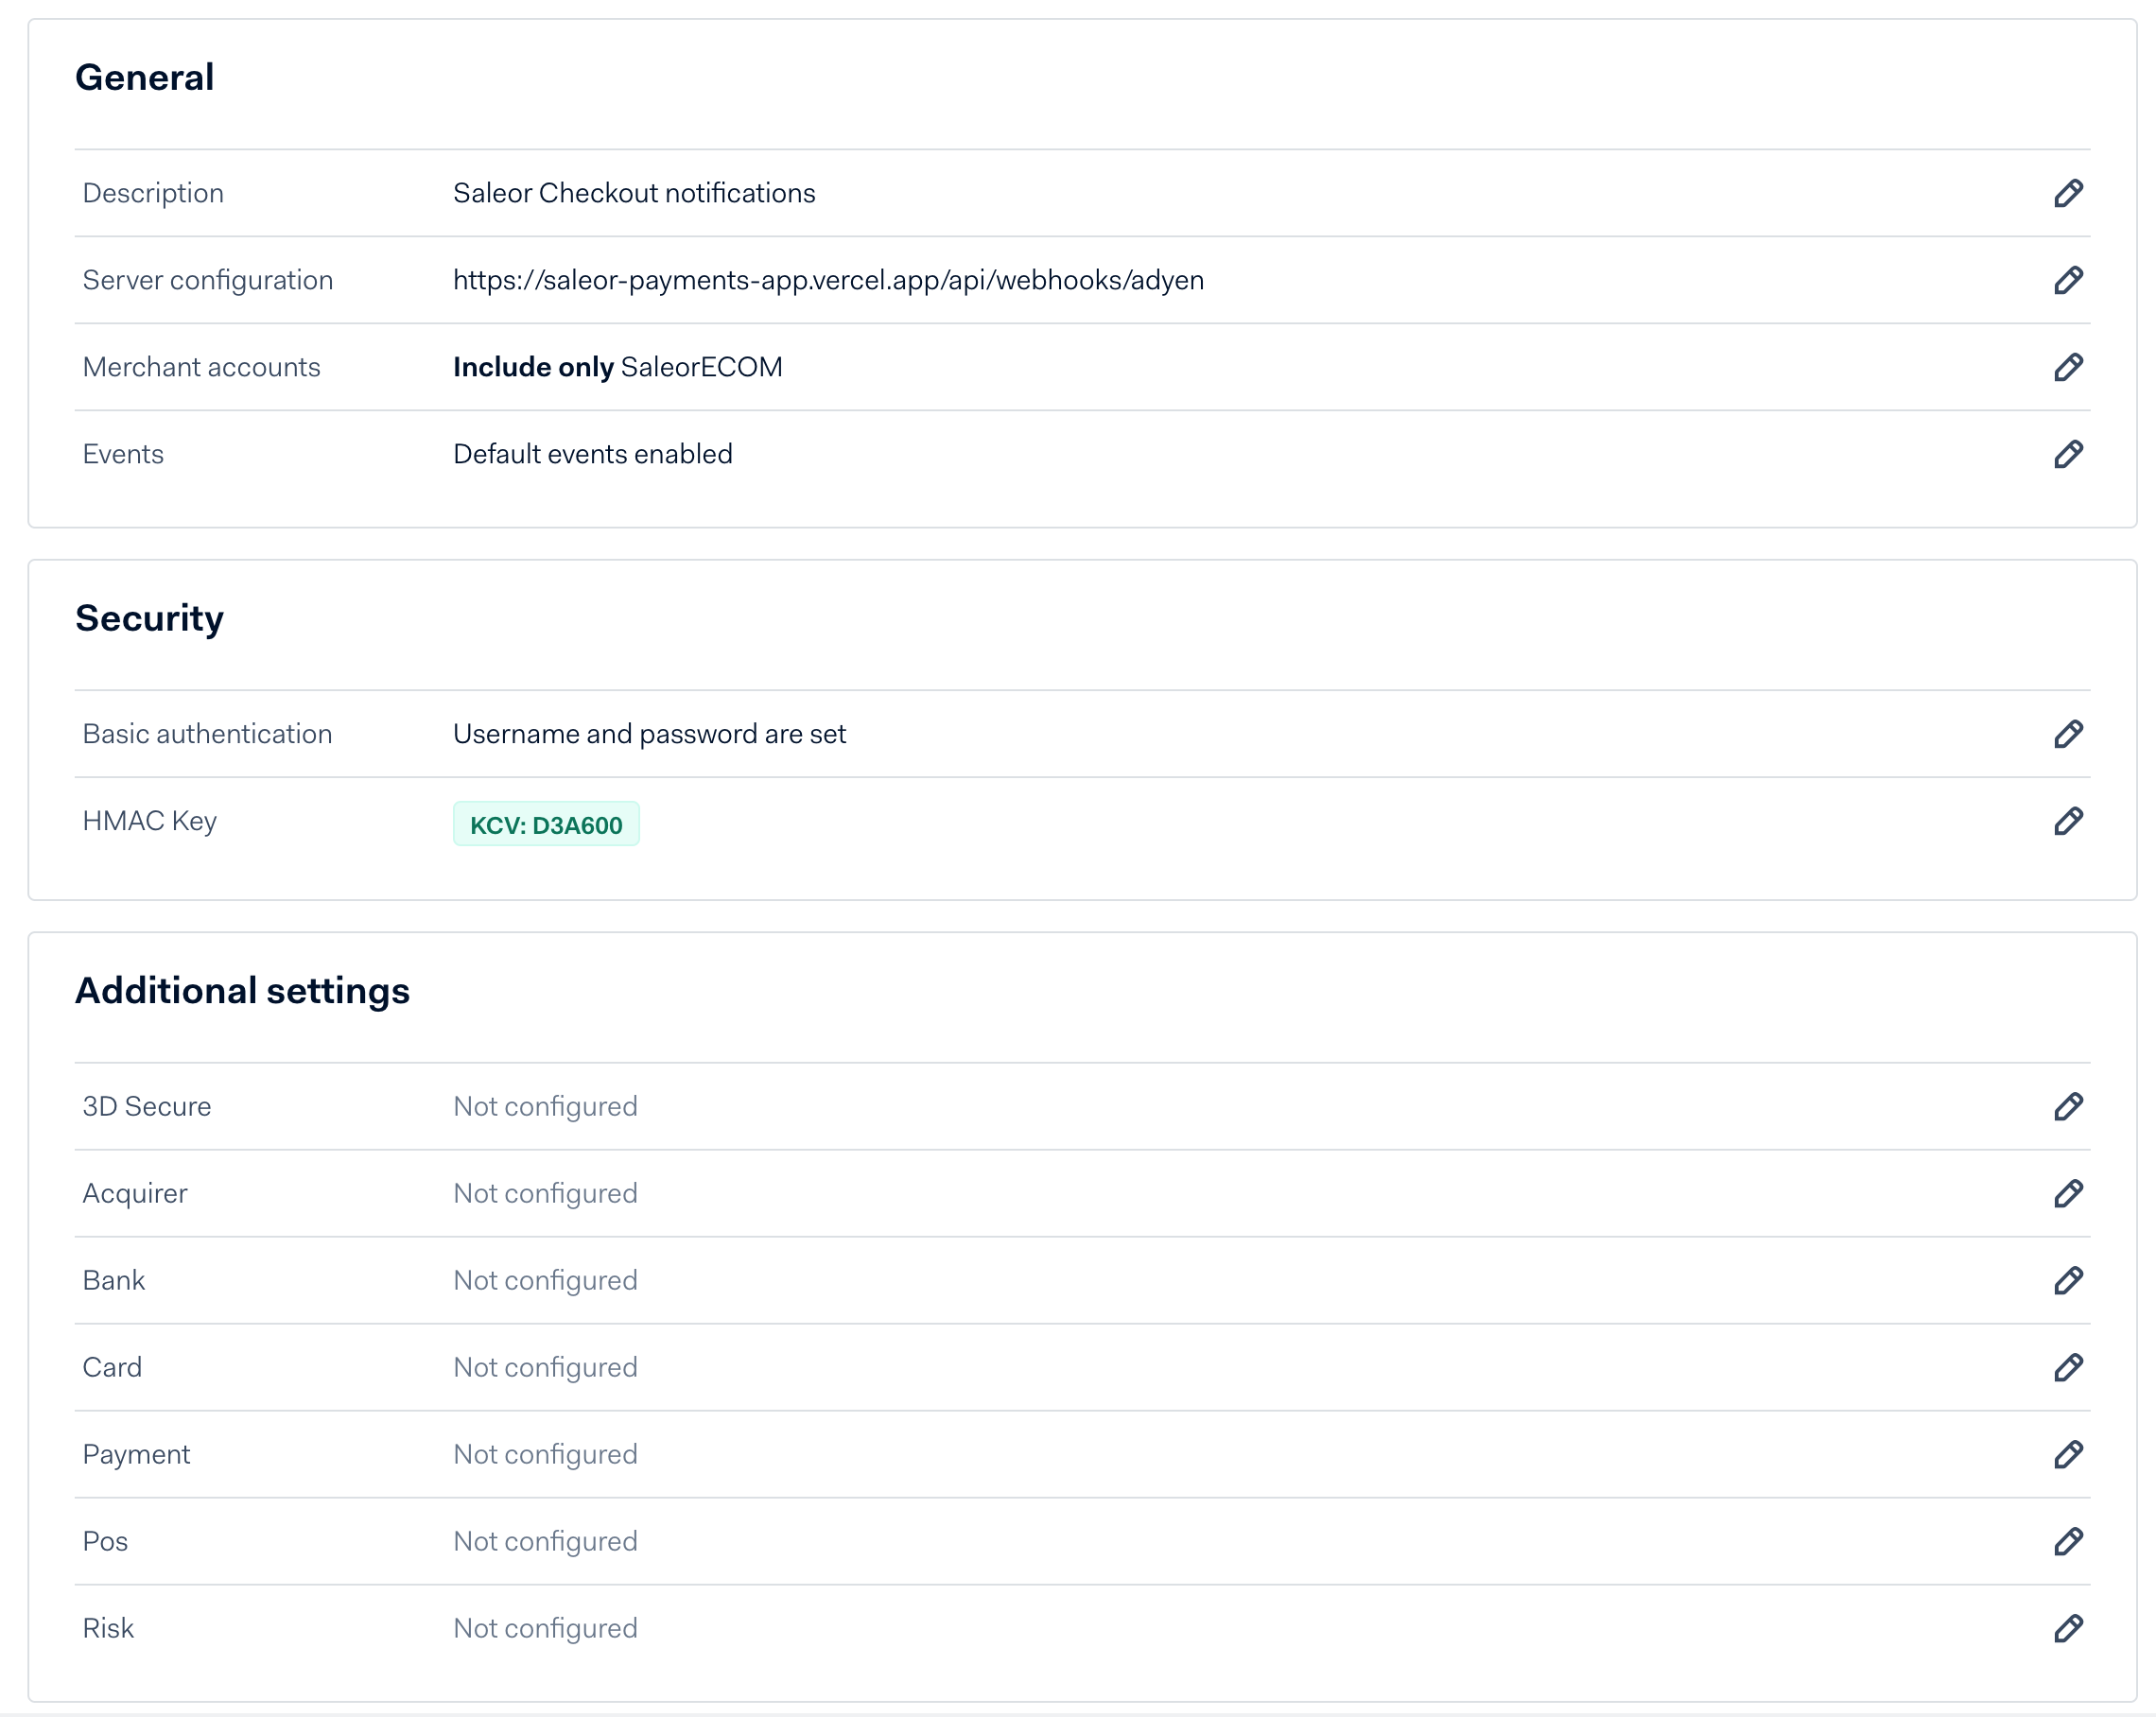Click 'Include only SaleorECOM' merchant value
Image resolution: width=2156 pixels, height=1717 pixels.
pos(617,367)
